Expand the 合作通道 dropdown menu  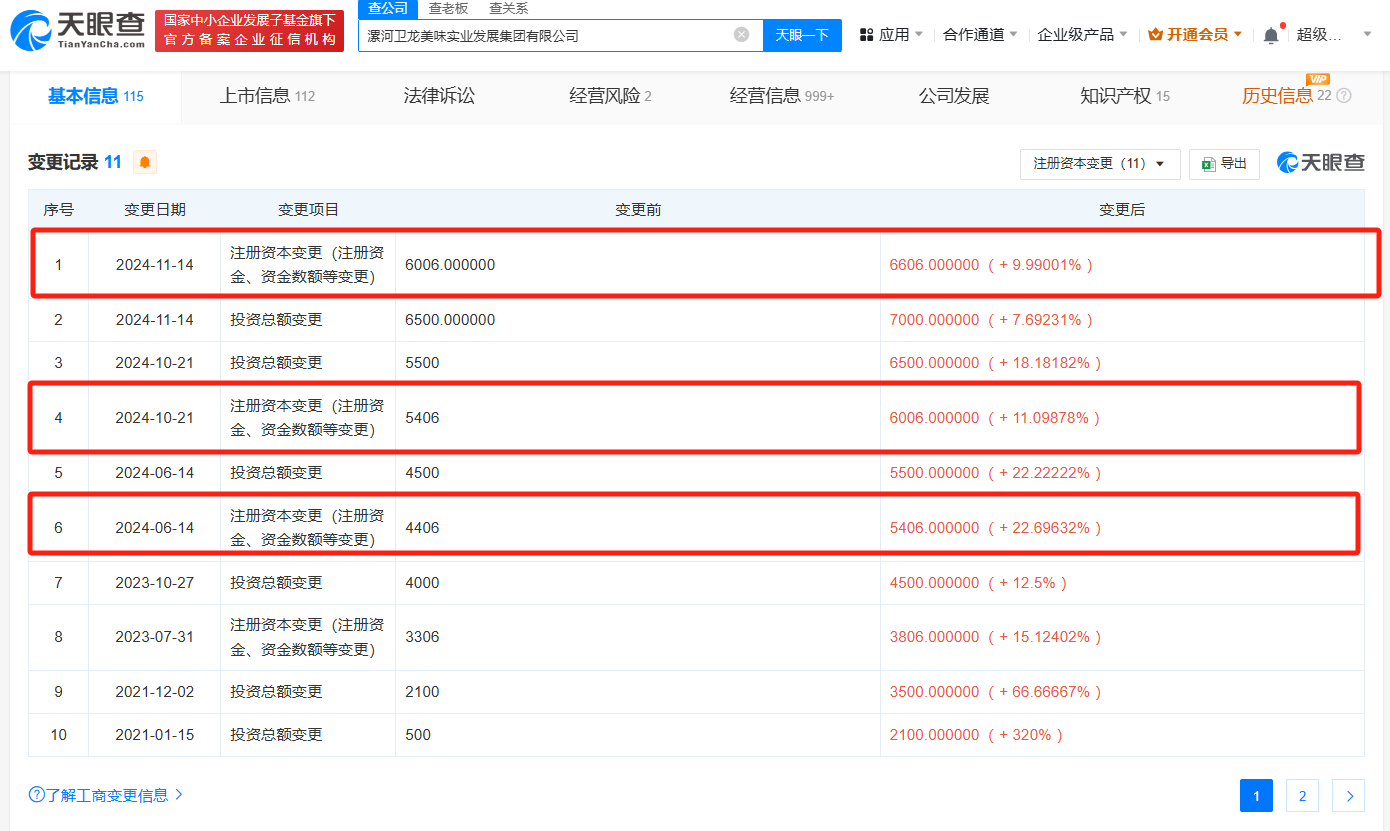click(x=980, y=35)
